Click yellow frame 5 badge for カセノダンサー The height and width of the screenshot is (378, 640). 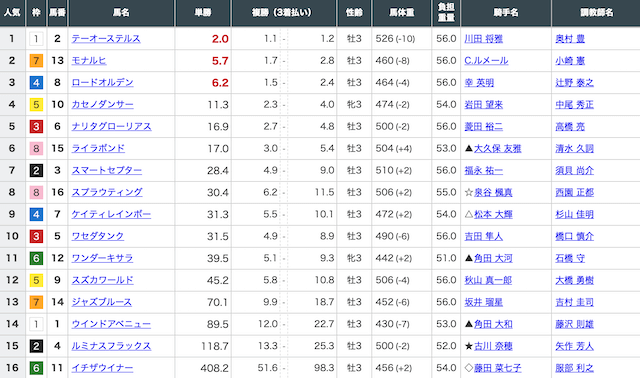point(36,105)
